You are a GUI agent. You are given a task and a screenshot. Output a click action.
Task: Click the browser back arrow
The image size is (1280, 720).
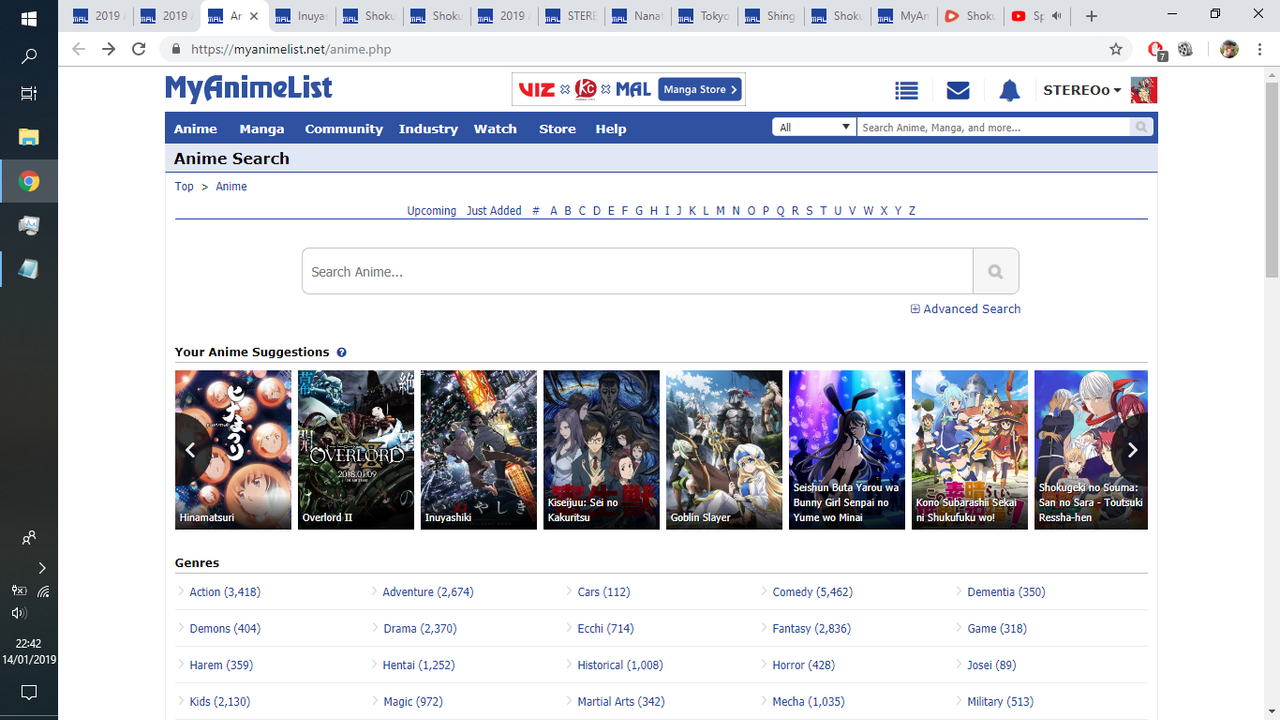tap(79, 49)
